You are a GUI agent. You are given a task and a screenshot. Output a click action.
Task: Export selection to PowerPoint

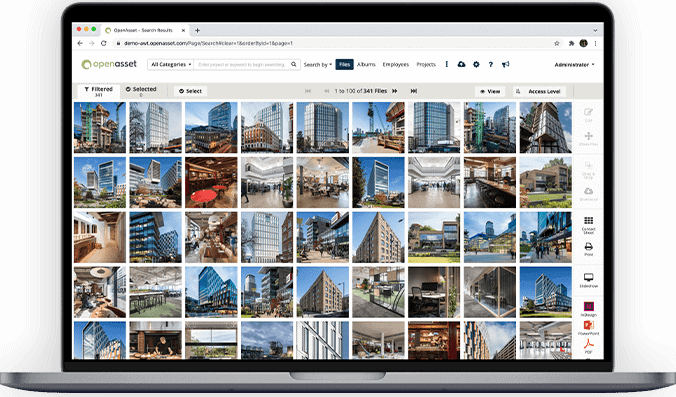(x=588, y=327)
